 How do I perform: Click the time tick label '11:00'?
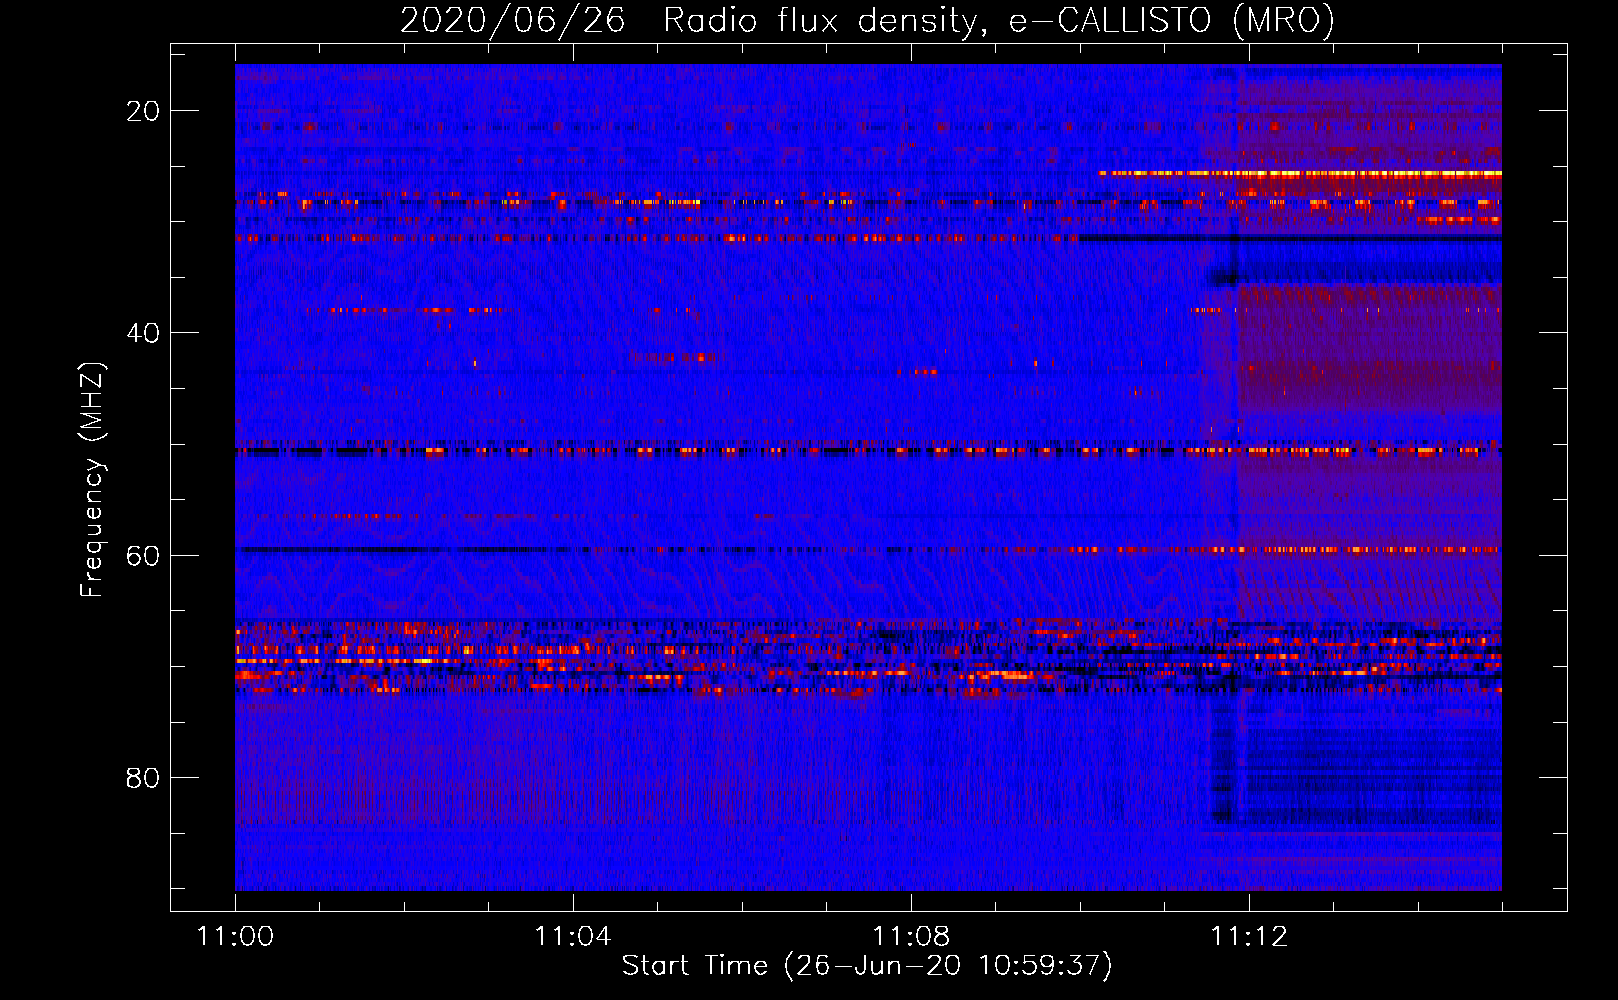tap(235, 936)
